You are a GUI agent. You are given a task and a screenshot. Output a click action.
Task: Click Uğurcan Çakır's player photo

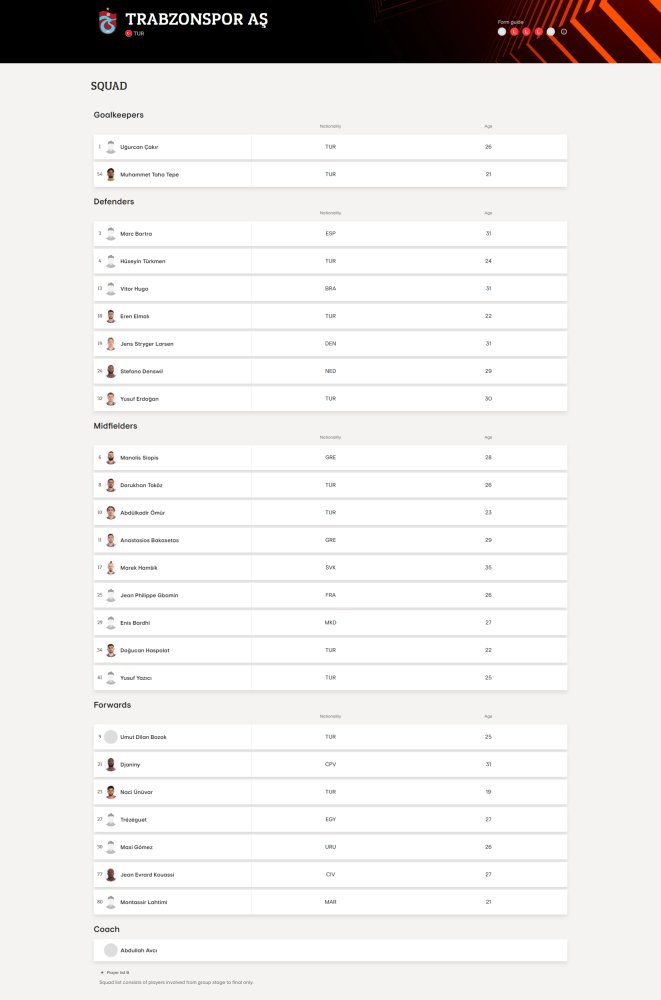click(x=110, y=146)
